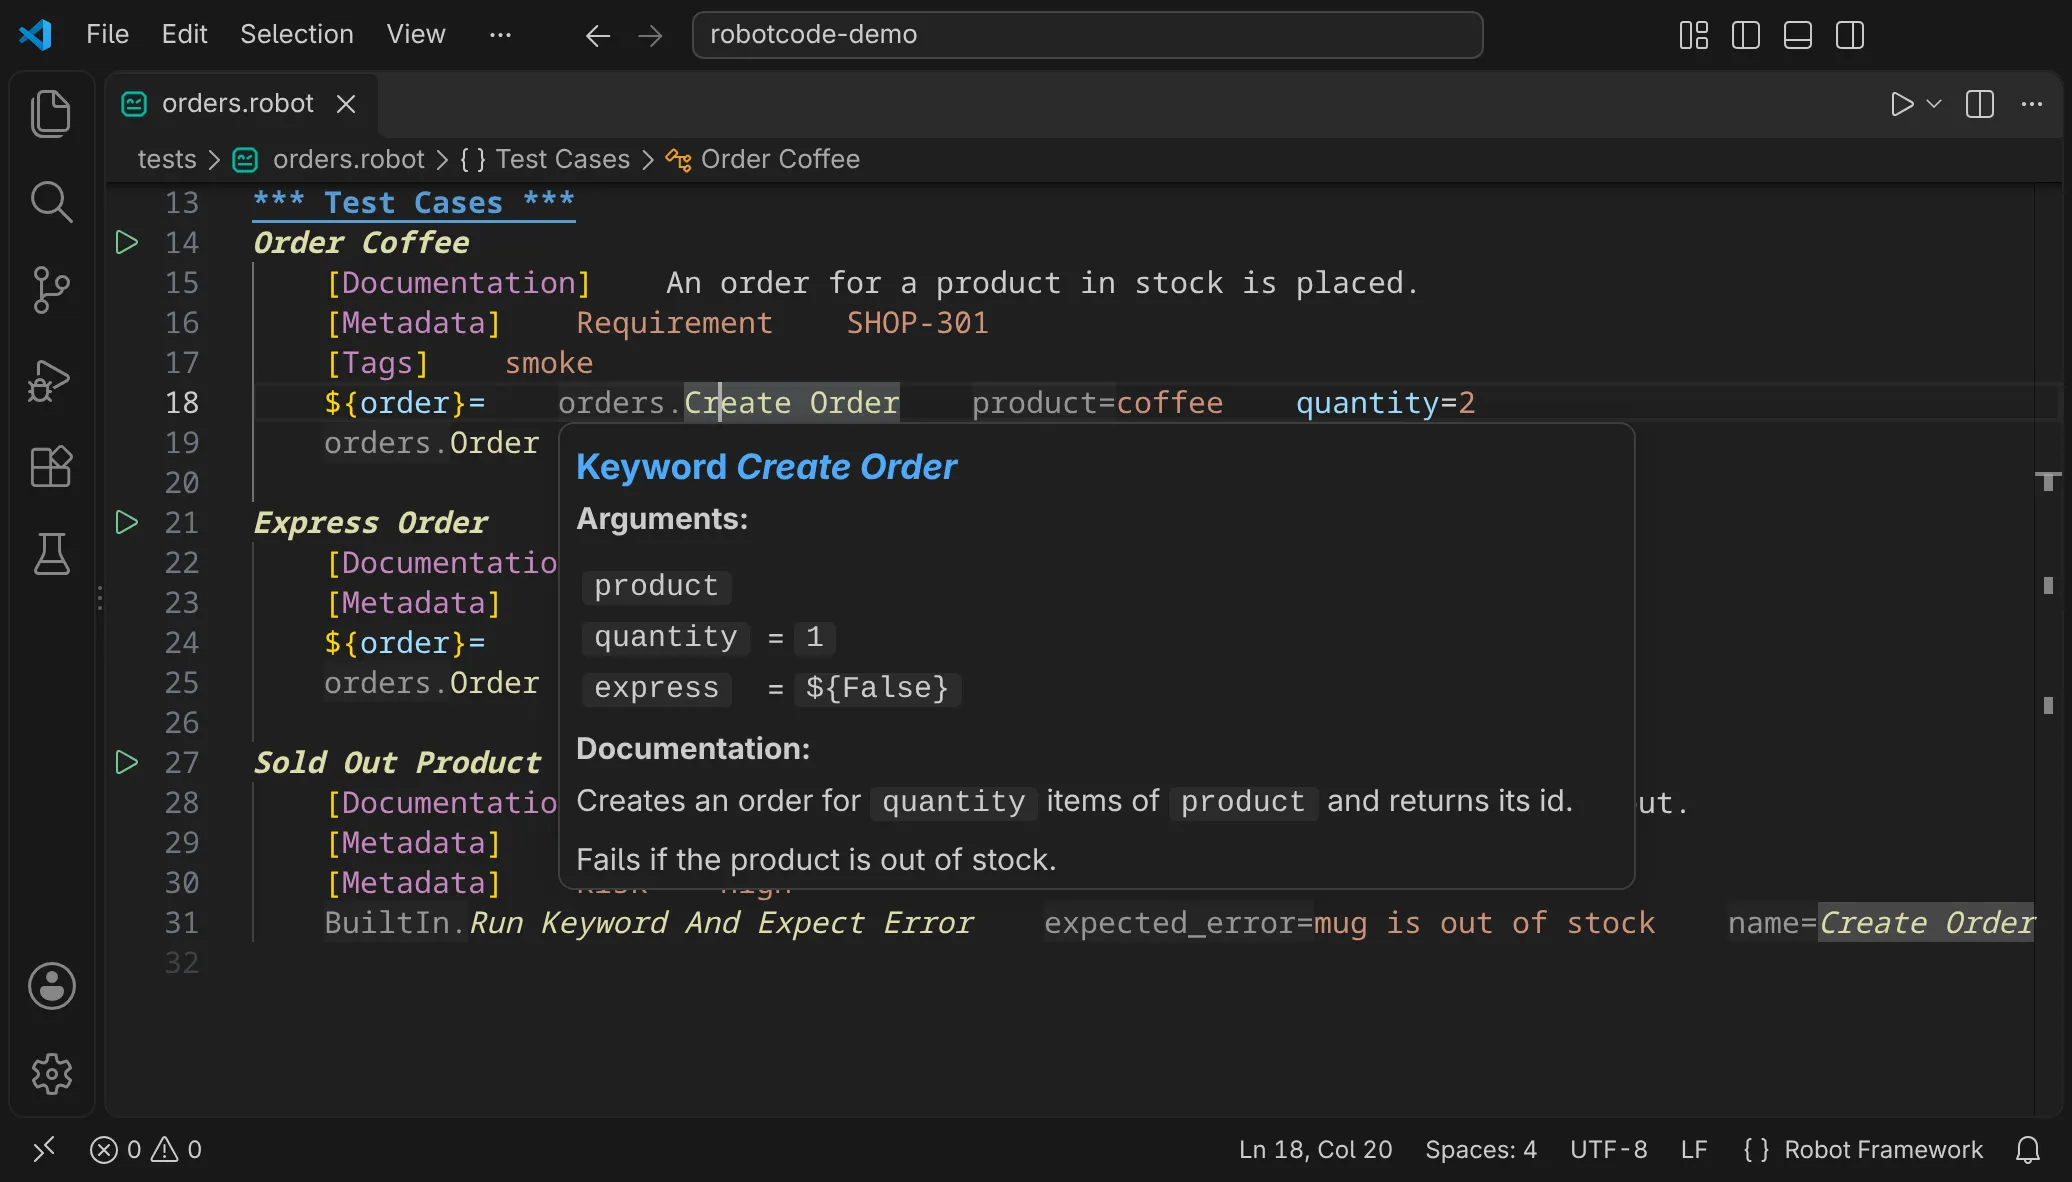Open remote window status bar icon
The image size is (2072, 1182).
[x=44, y=1150]
